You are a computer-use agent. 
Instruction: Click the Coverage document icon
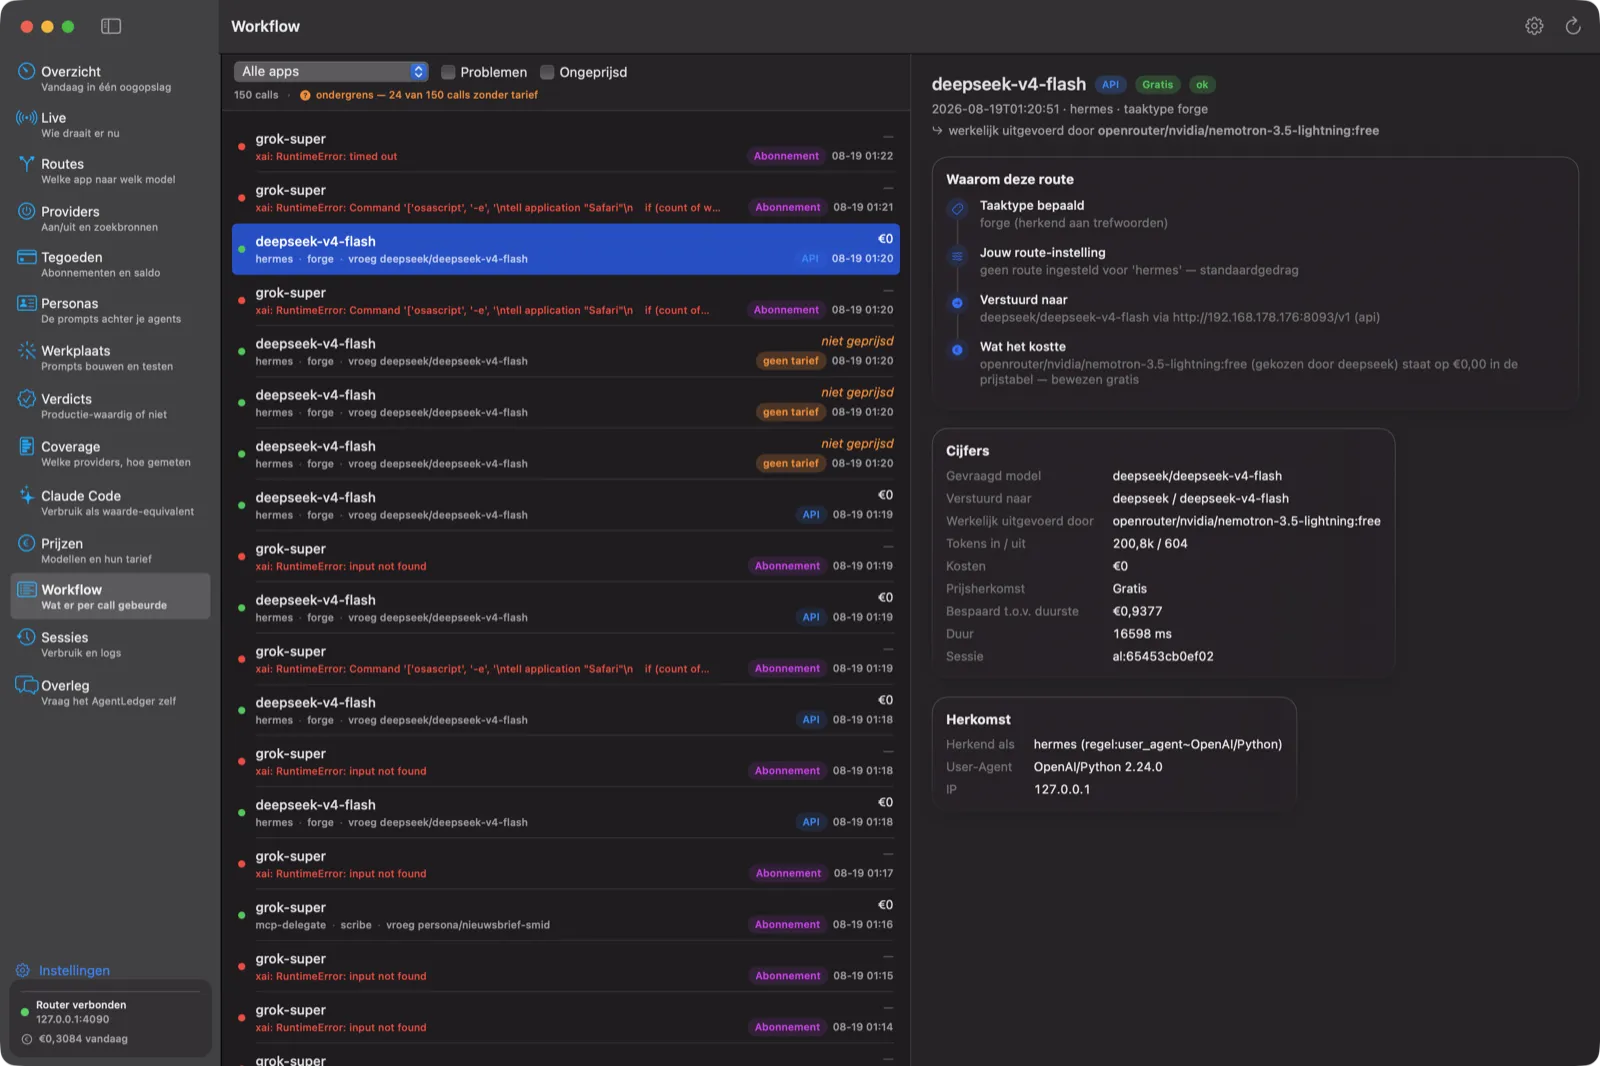coord(26,446)
